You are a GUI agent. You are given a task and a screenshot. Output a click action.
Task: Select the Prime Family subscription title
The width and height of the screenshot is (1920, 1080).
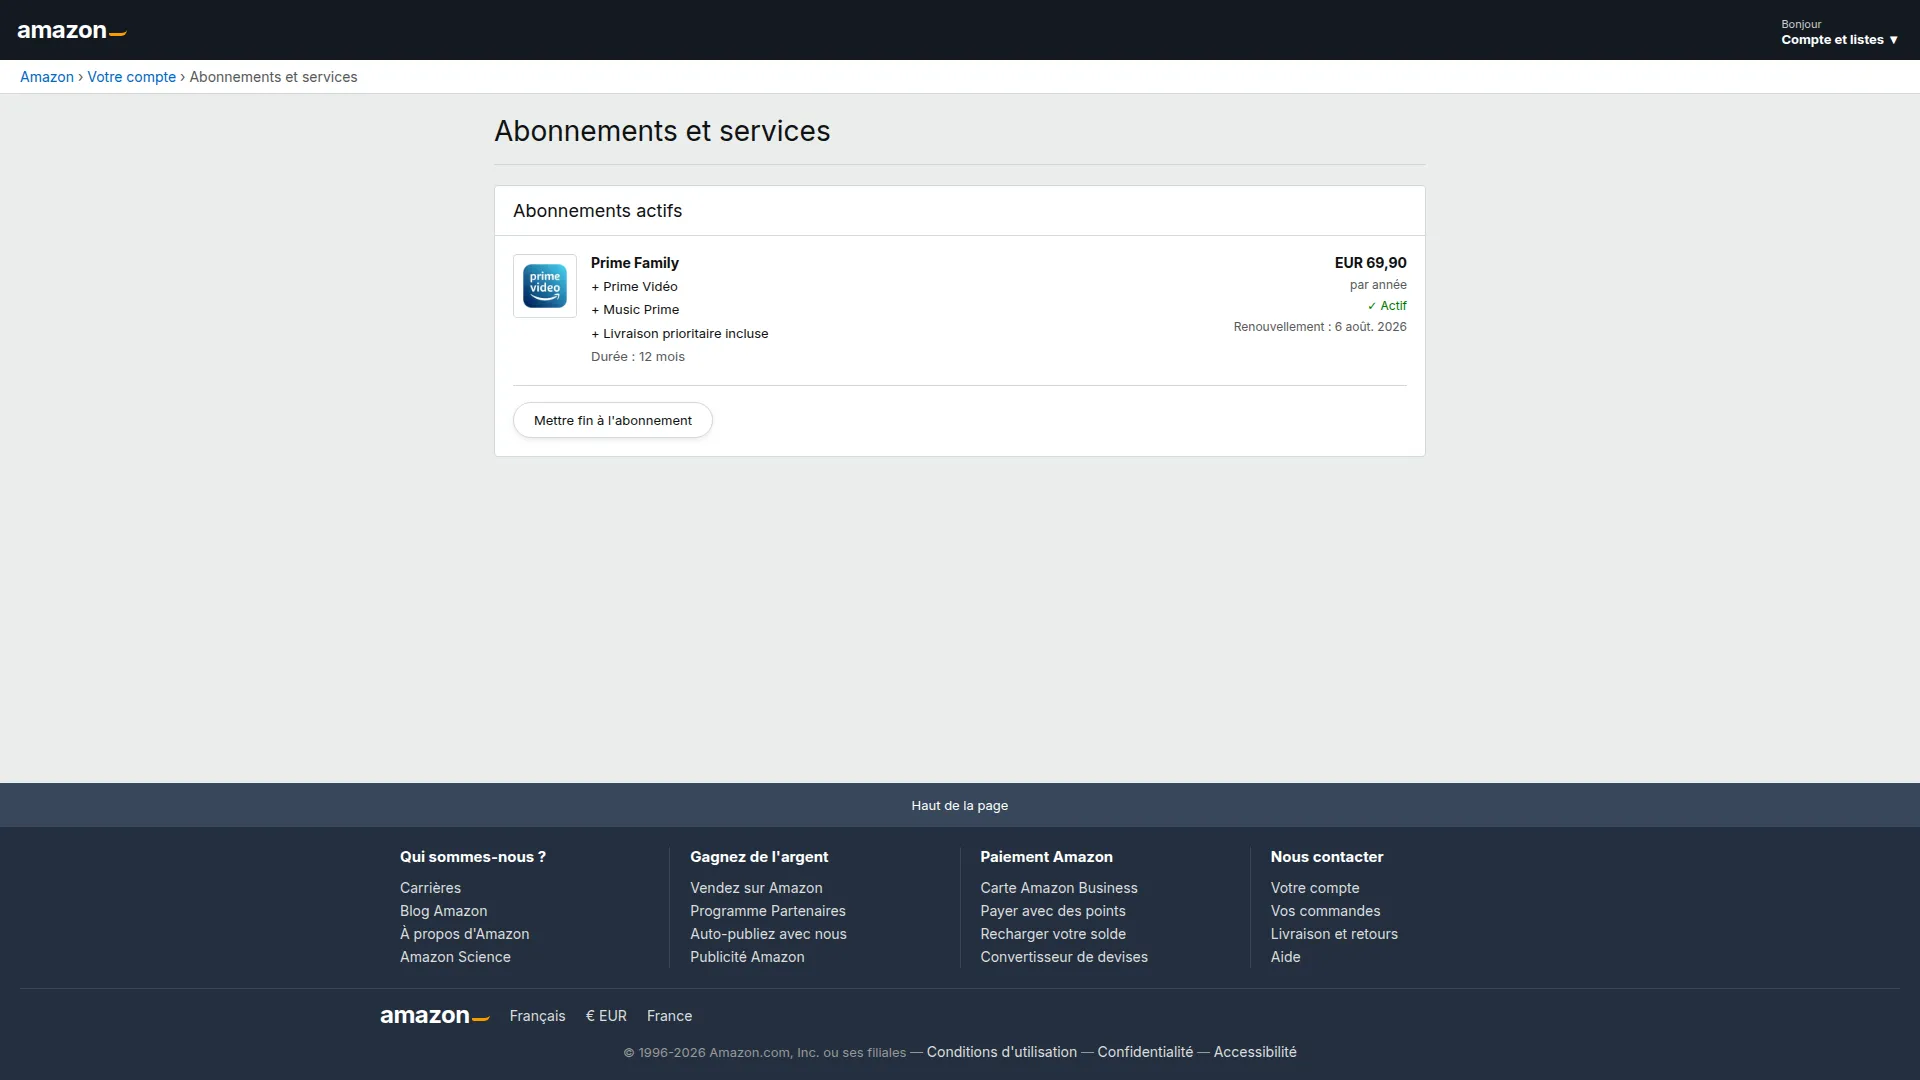tap(635, 263)
